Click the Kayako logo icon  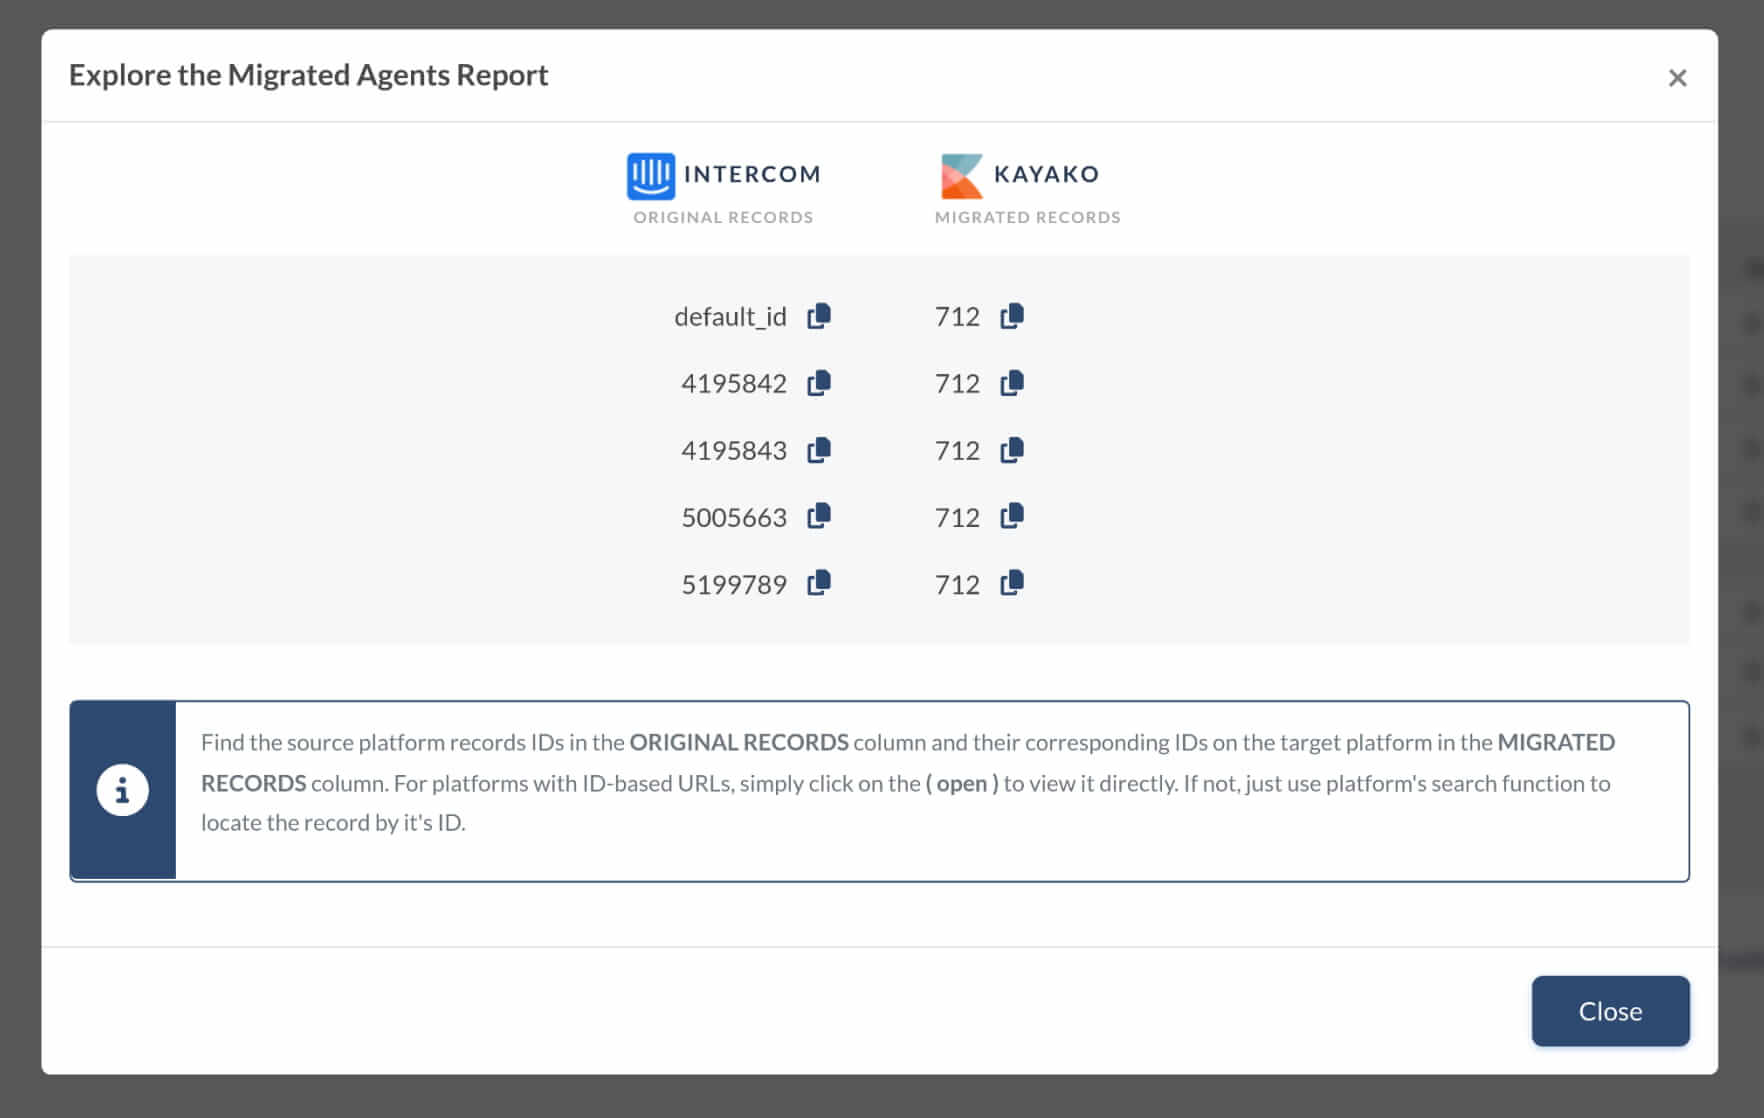point(962,176)
